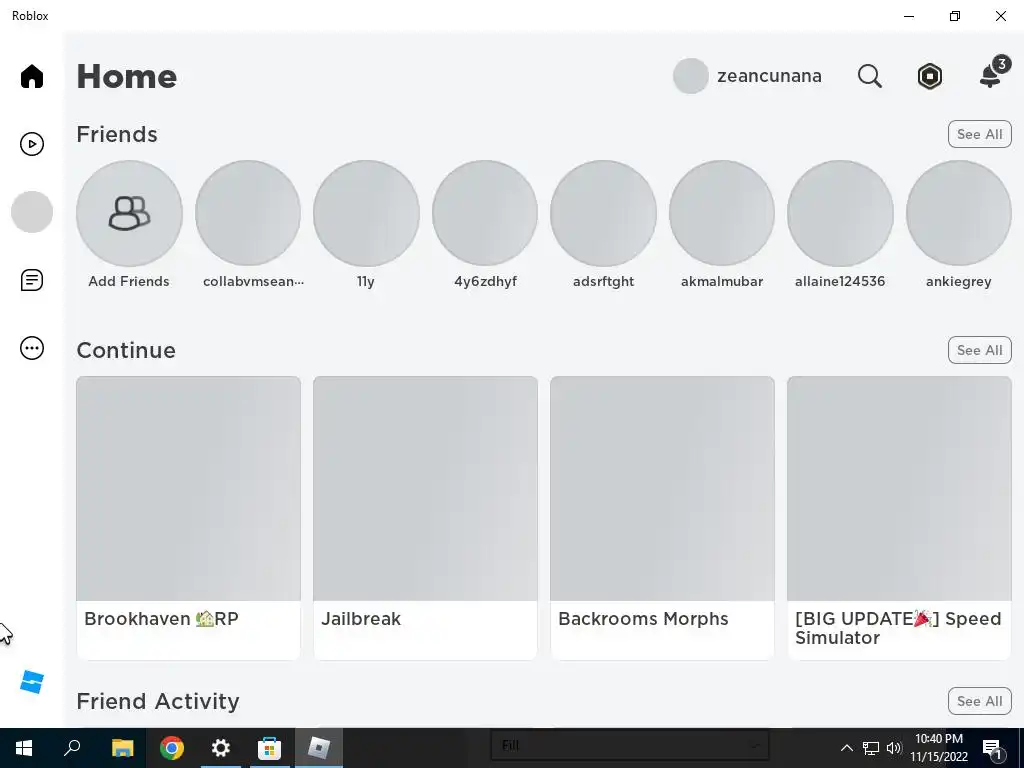See All friends
This screenshot has height=768, width=1024.
click(x=979, y=134)
